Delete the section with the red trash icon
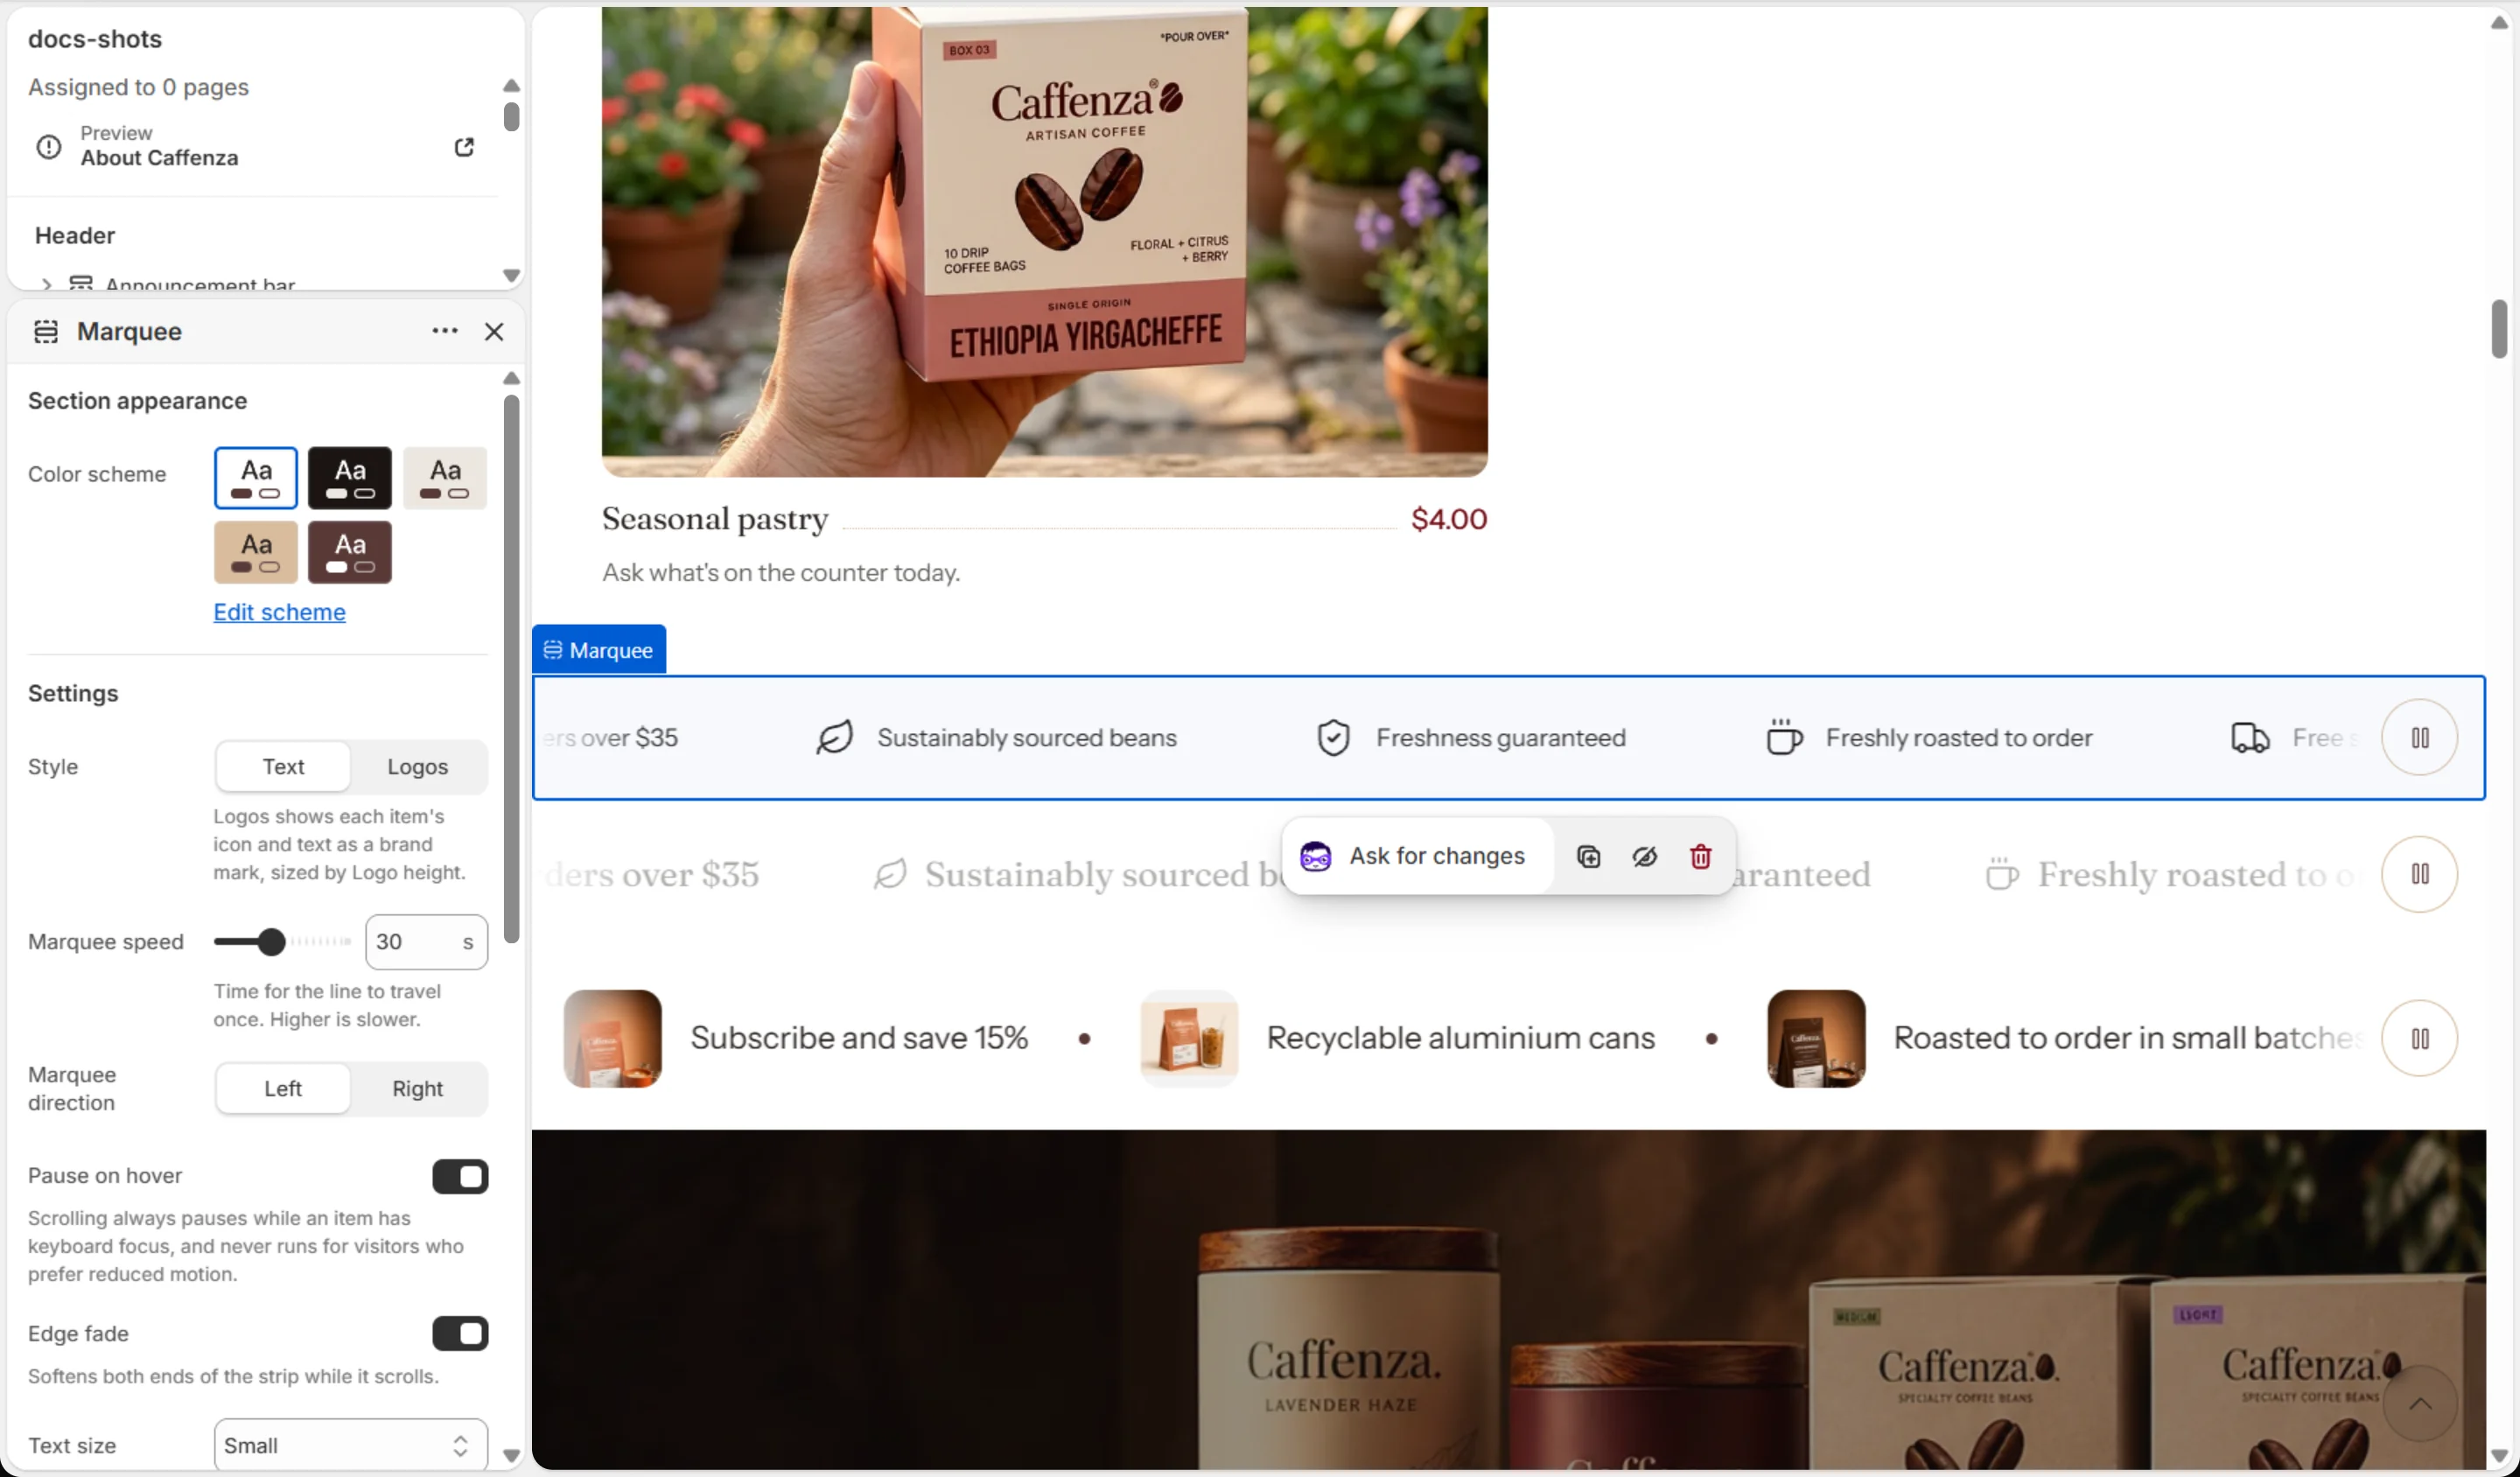 1700,856
